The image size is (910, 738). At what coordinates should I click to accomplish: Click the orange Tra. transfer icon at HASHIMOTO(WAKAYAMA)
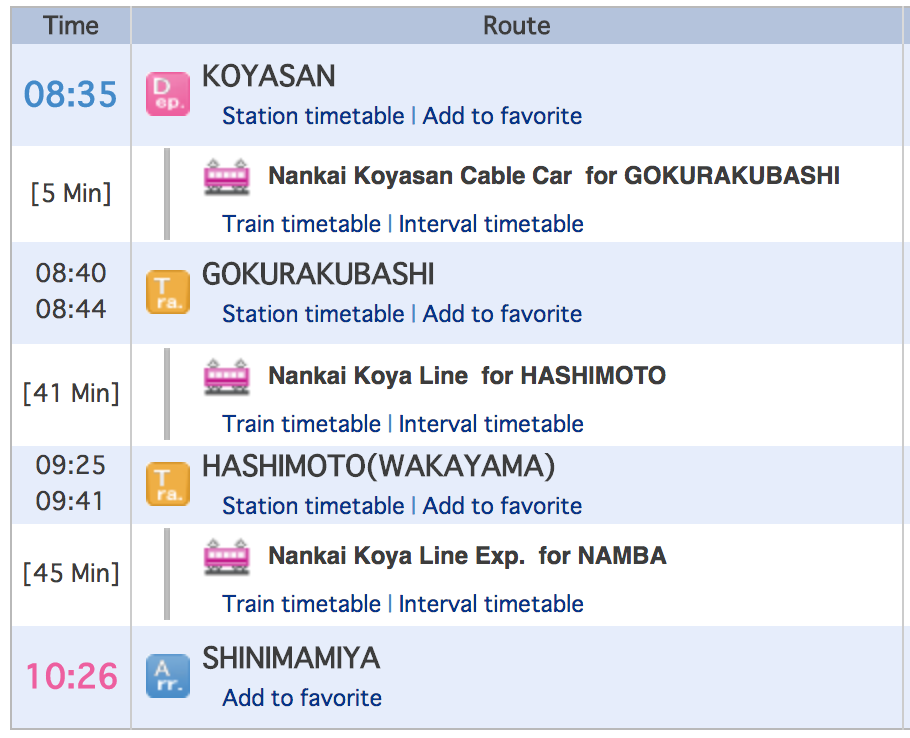(167, 484)
